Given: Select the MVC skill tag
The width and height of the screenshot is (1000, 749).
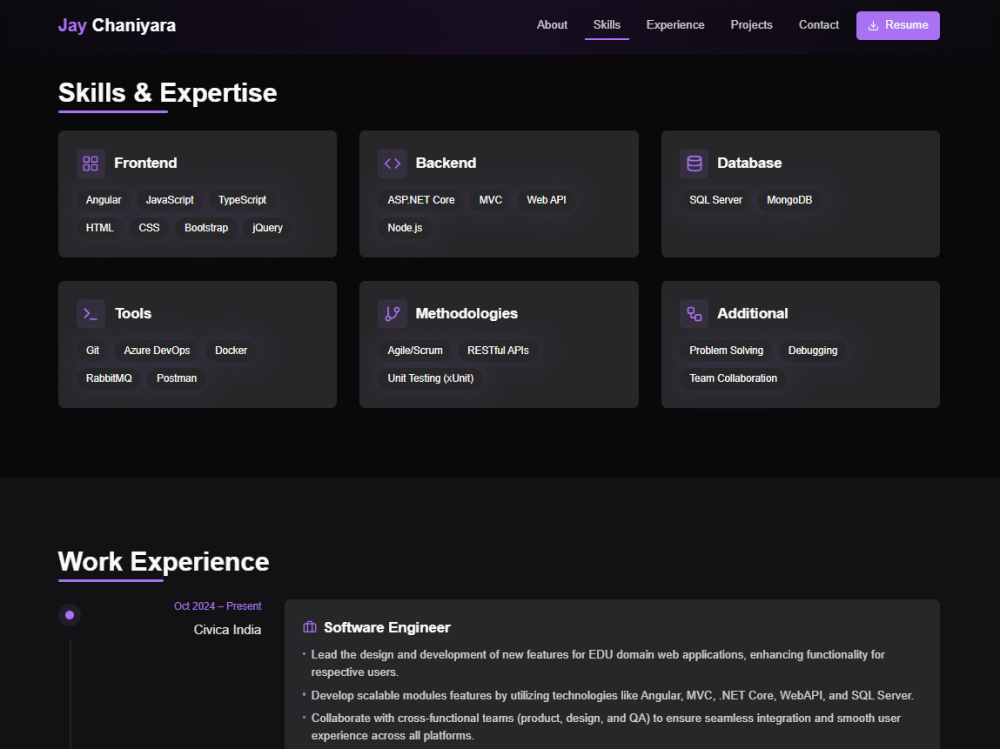Looking at the screenshot, I should pyautogui.click(x=490, y=200).
